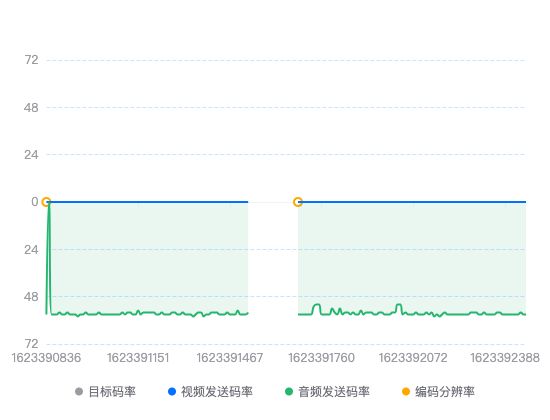Click the blue video bitrate line in the right segment

point(414,202)
